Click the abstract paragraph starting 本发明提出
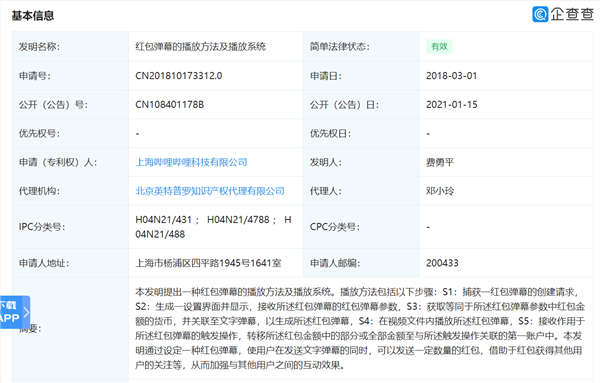This screenshot has width=600, height=383. 360,328
